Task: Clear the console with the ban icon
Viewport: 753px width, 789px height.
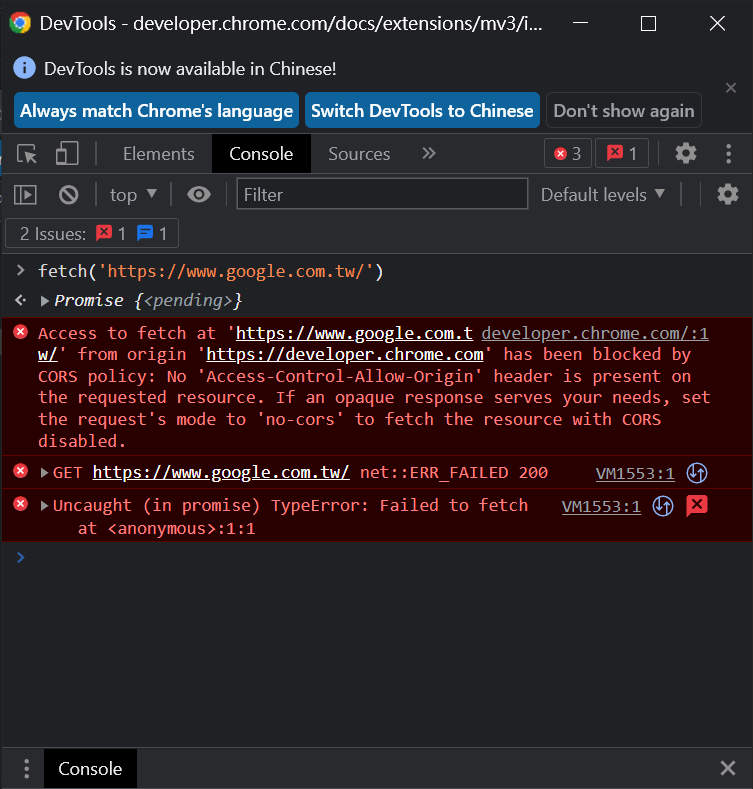Action: point(68,195)
